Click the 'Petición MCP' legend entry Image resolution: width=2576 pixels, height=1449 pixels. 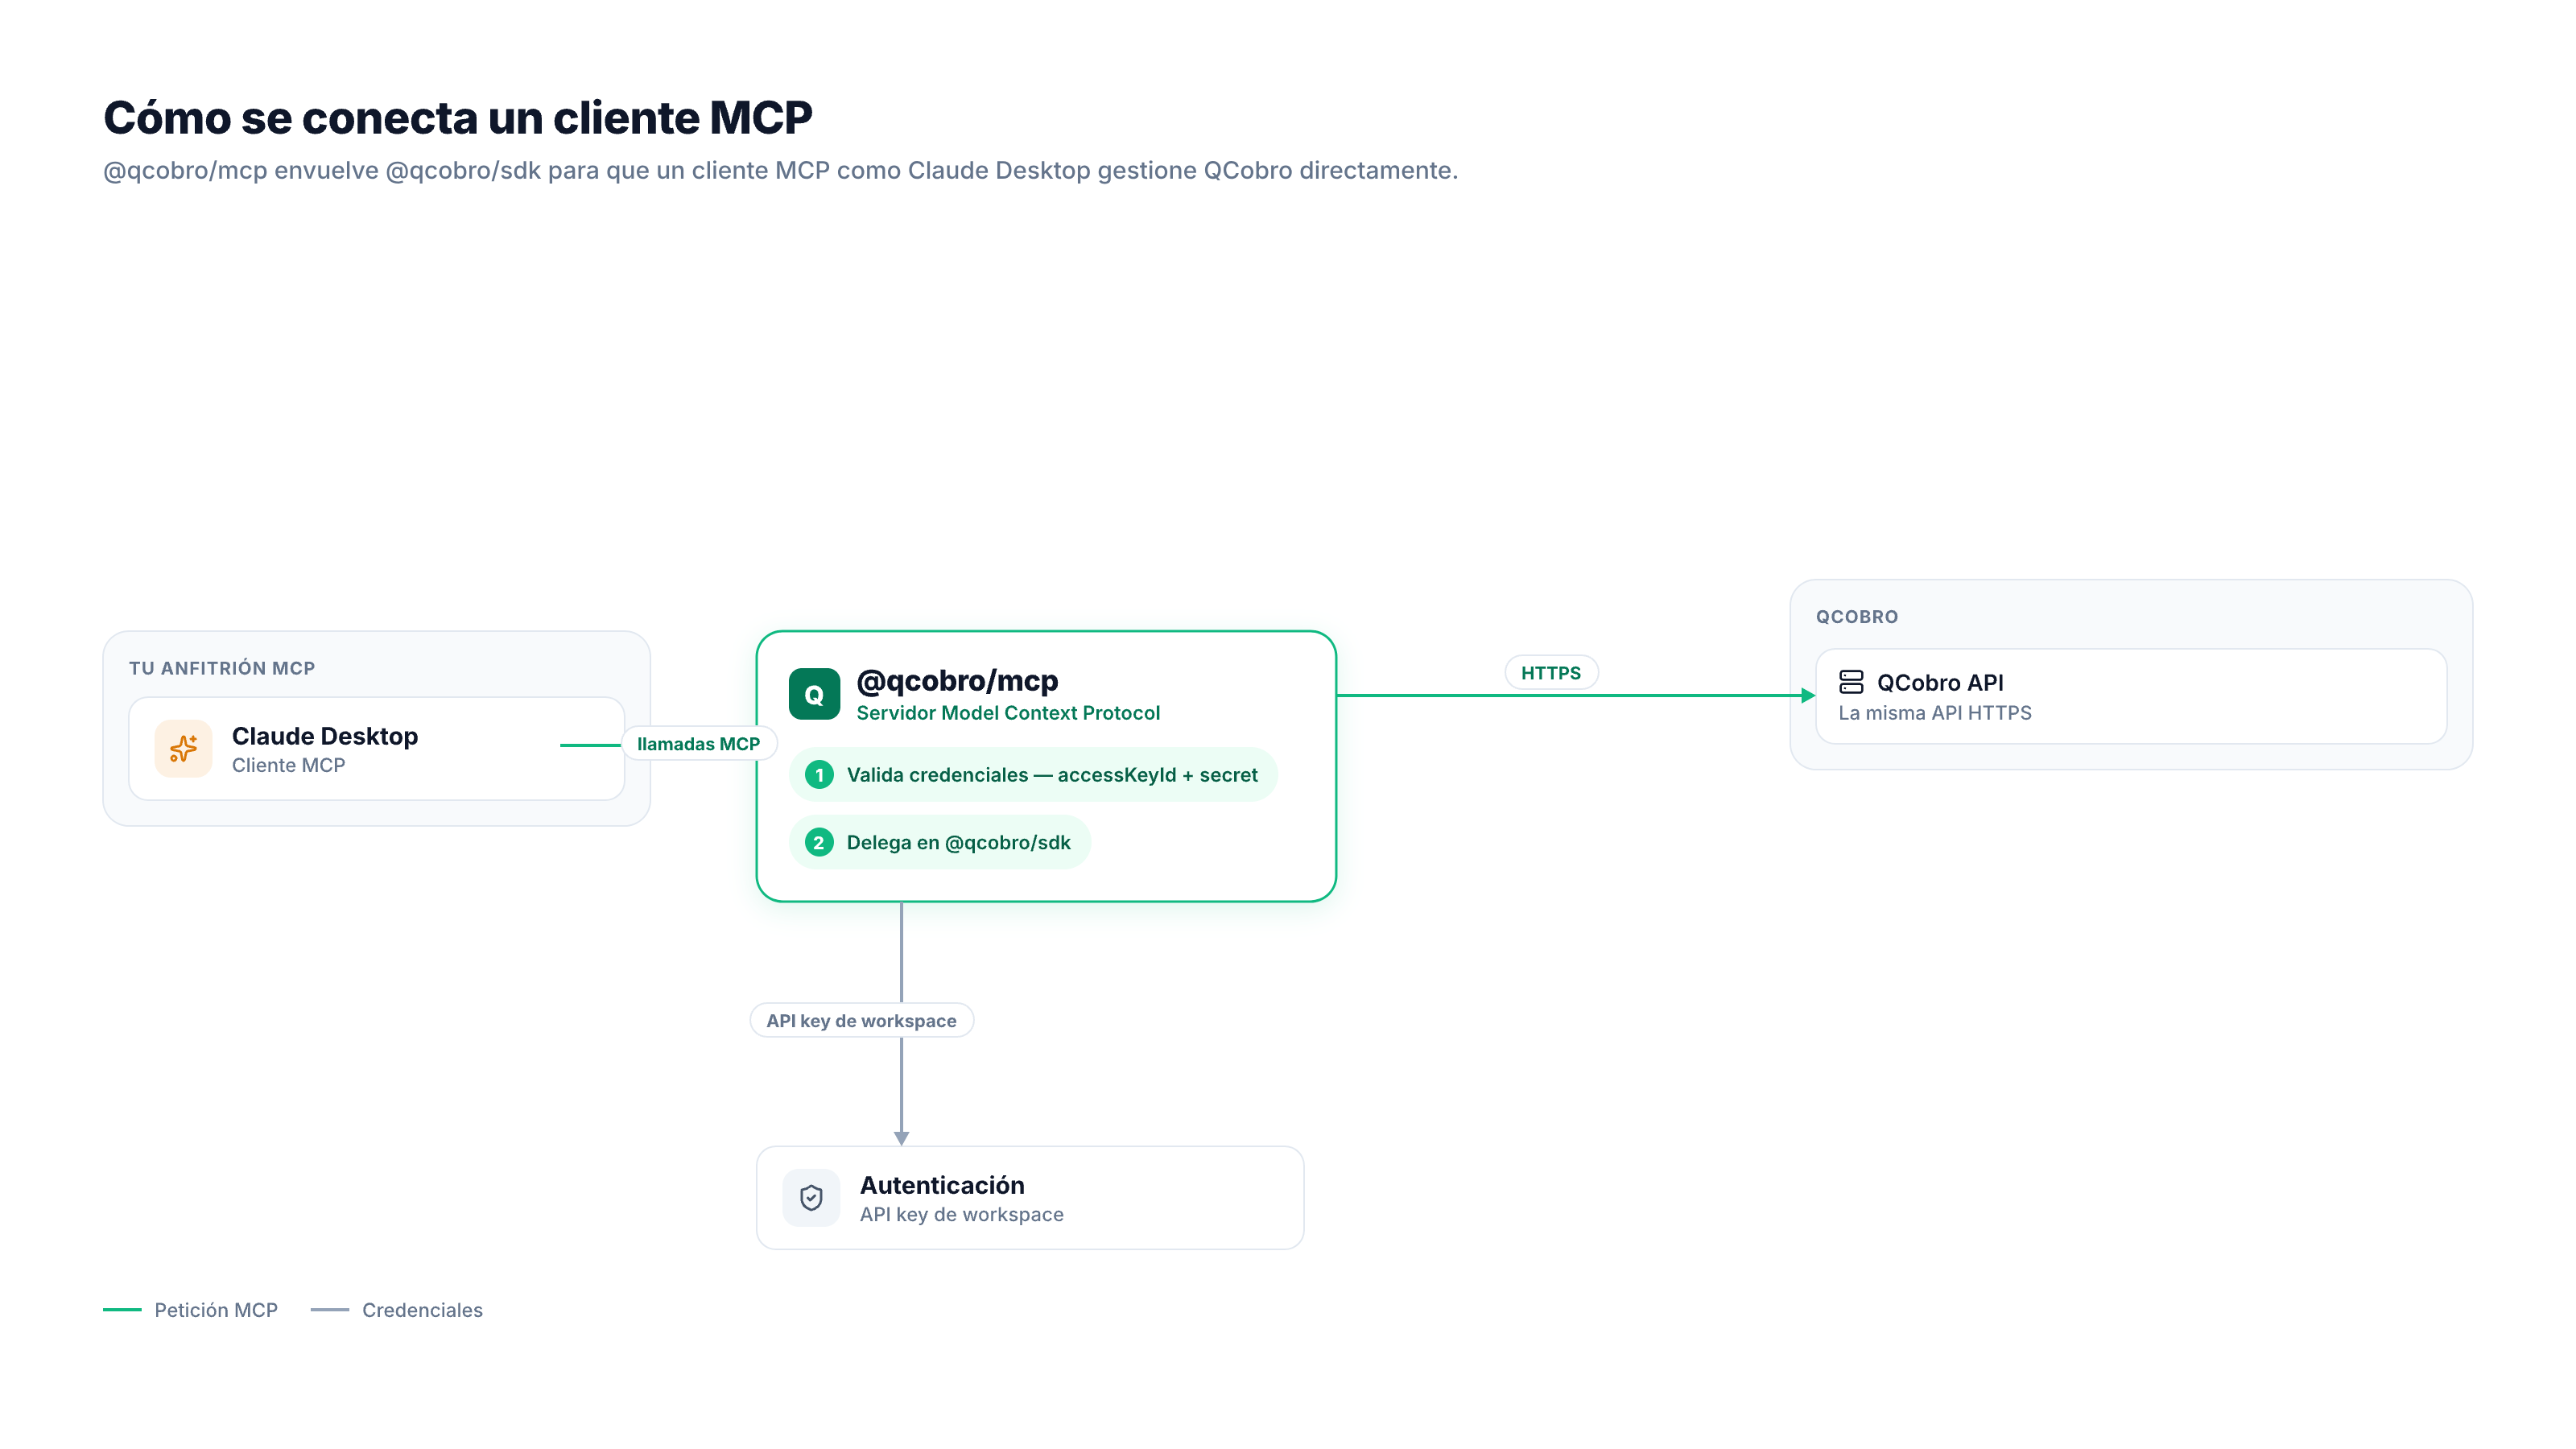(x=190, y=1310)
